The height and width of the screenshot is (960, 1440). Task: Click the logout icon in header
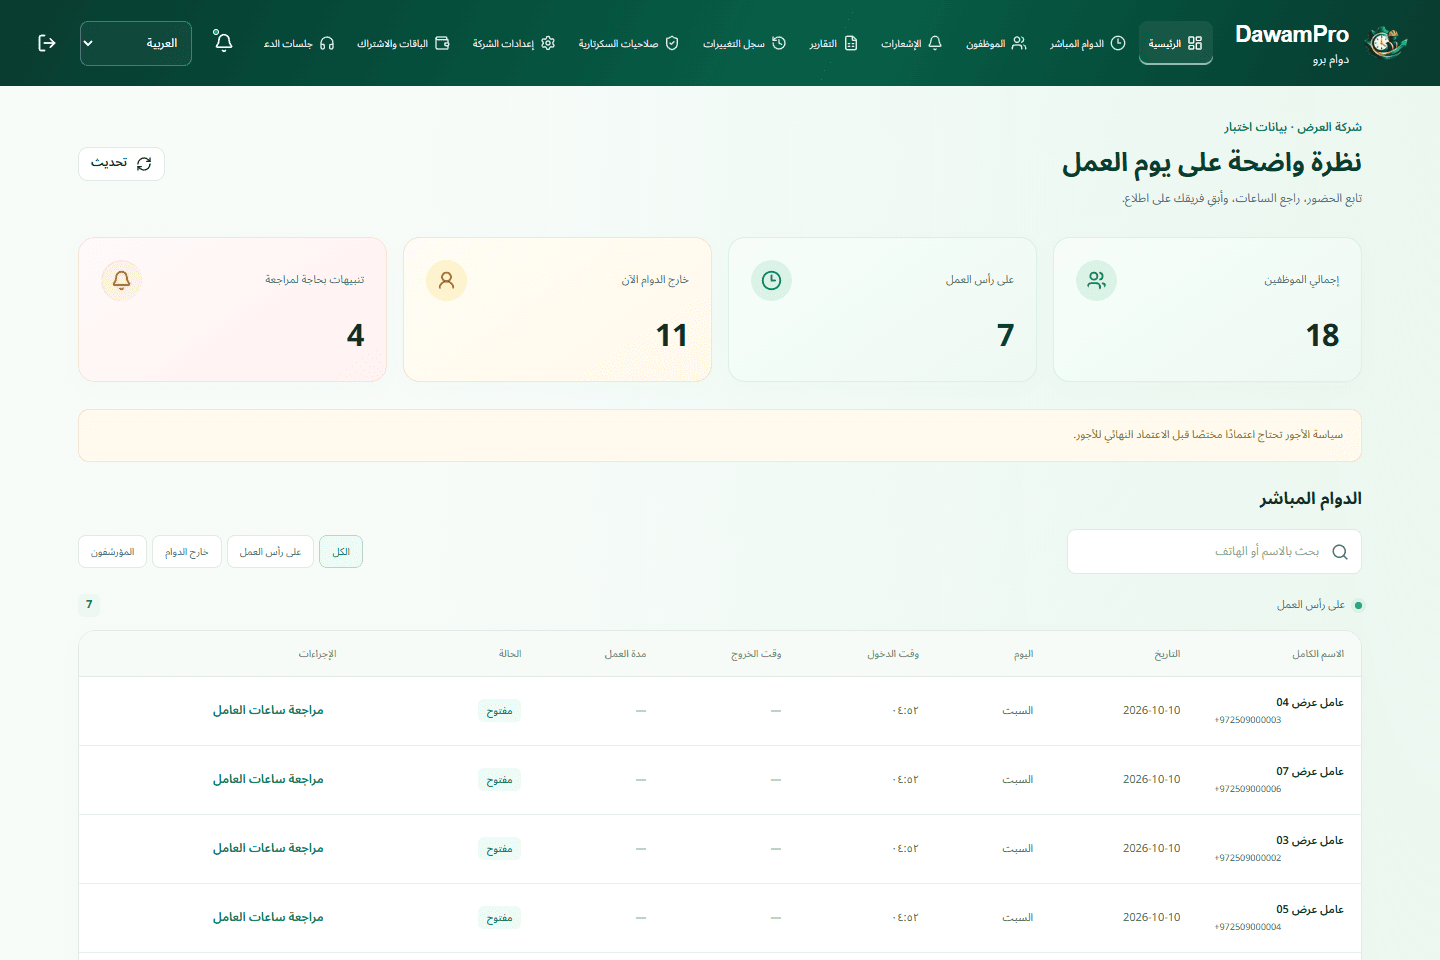47,43
